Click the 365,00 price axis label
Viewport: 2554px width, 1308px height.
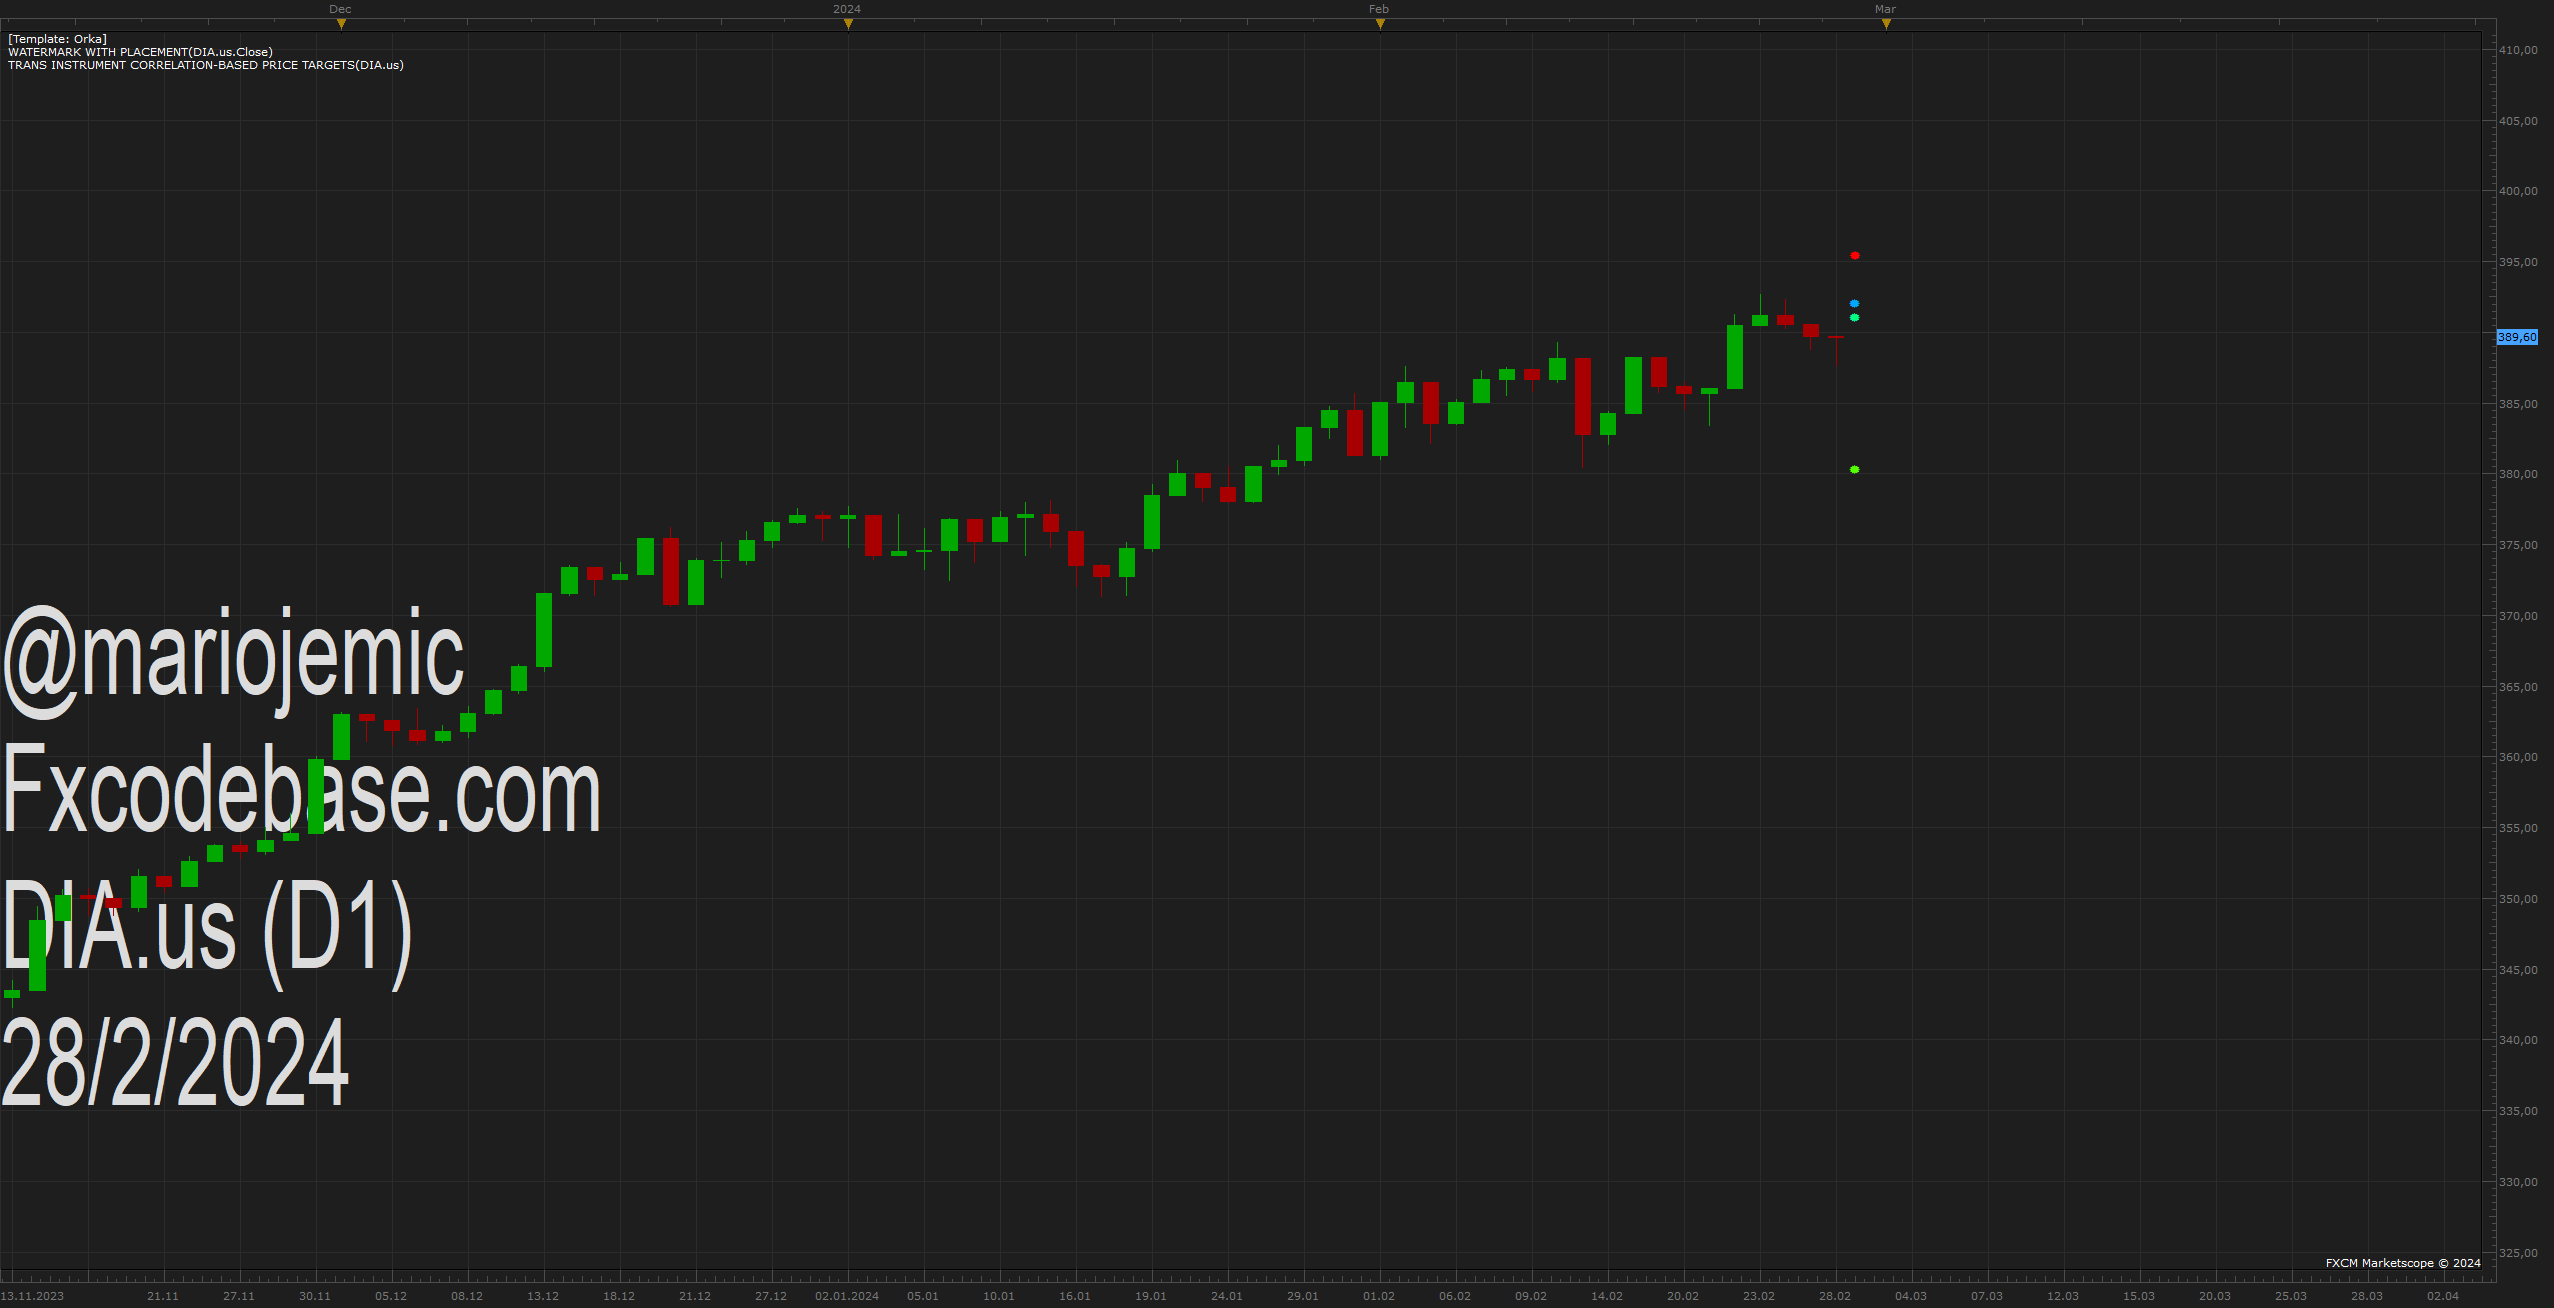click(2518, 687)
